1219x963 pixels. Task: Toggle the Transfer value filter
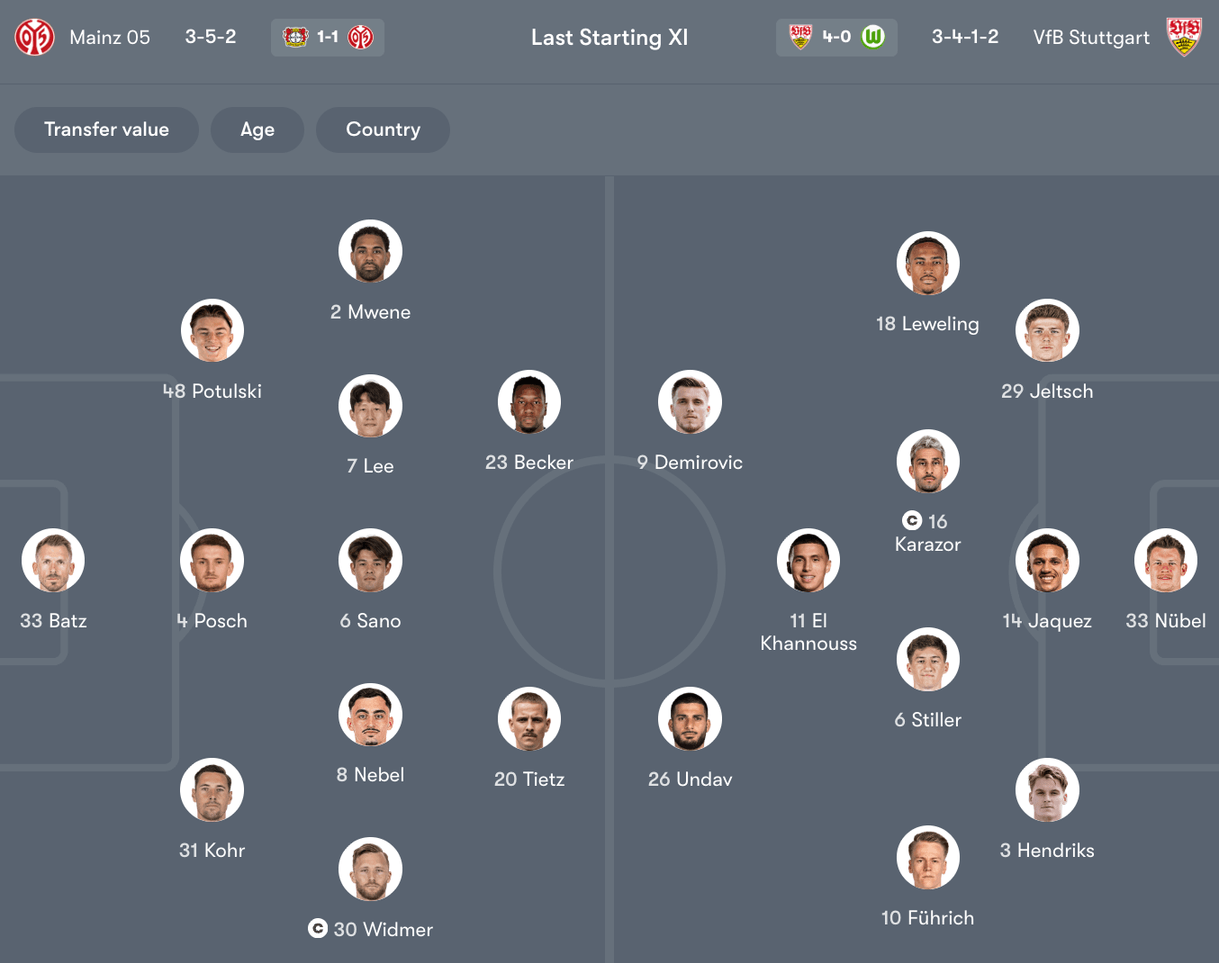coord(106,130)
